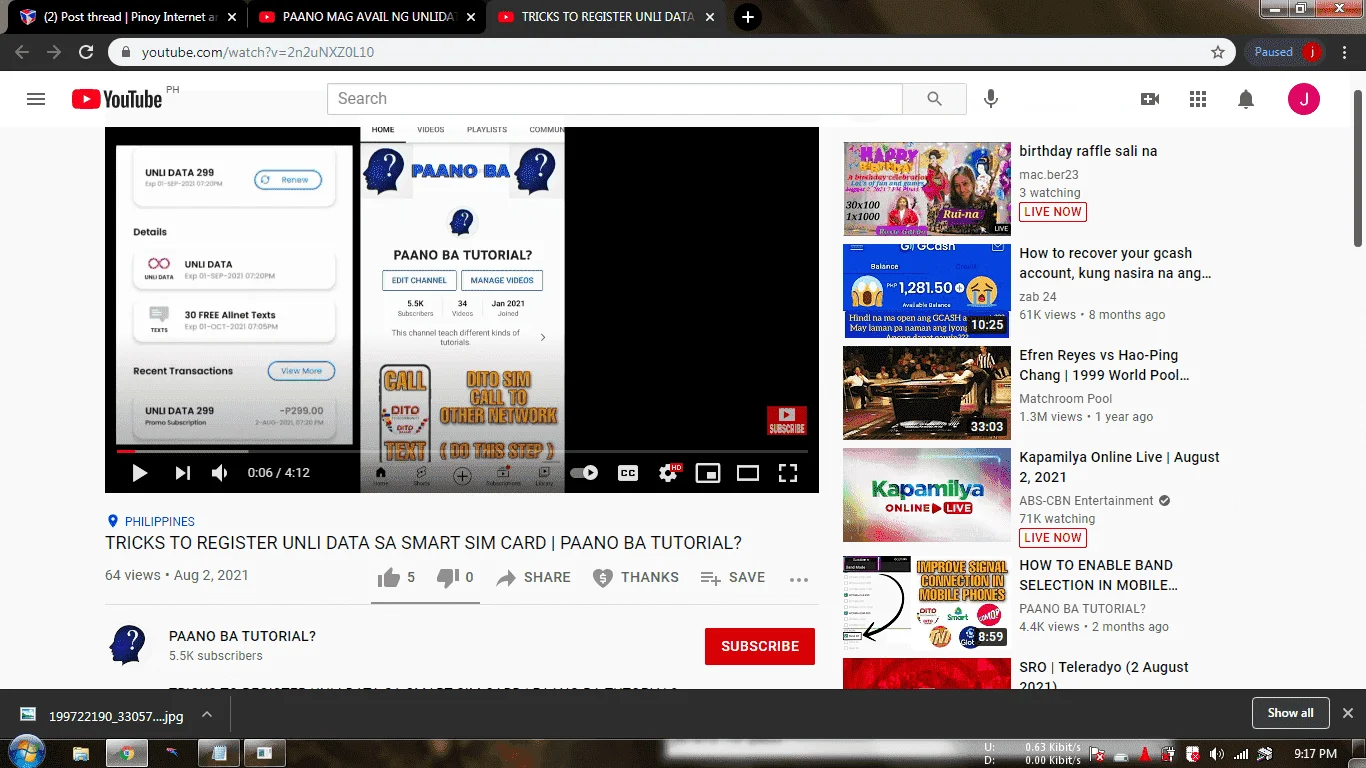The image size is (1366, 768).
Task: Enter full screen mode
Action: pyautogui.click(x=788, y=473)
